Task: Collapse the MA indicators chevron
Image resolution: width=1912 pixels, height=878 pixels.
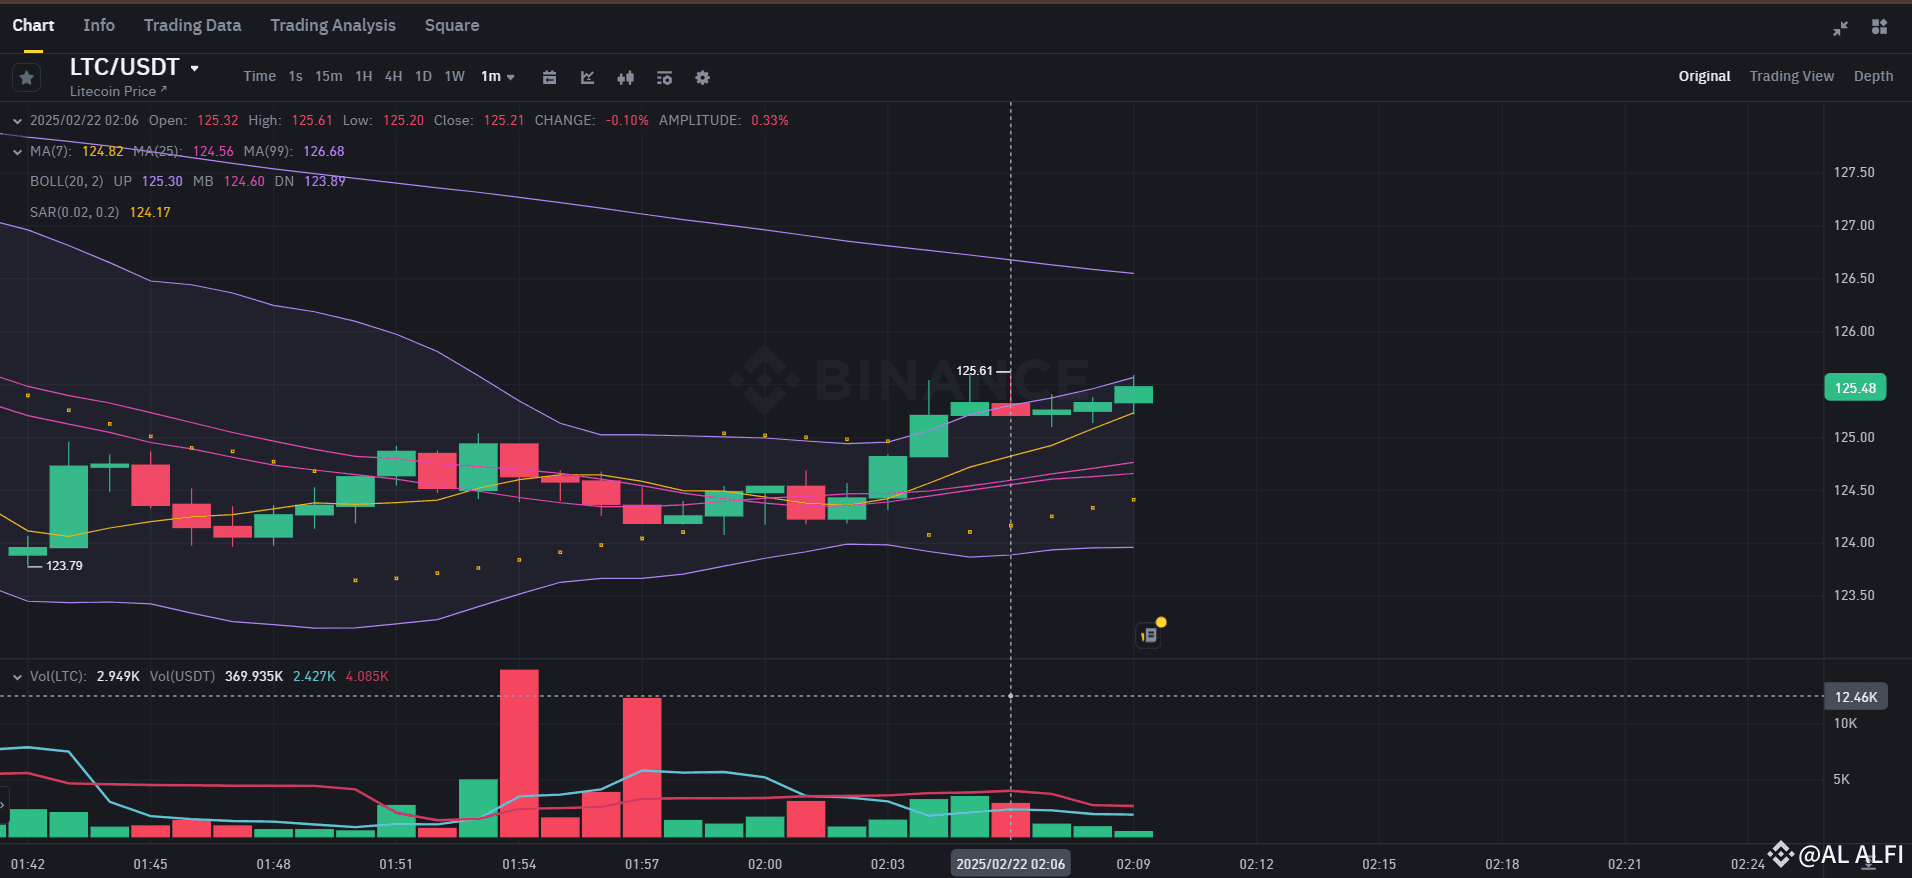Action: [x=17, y=152]
